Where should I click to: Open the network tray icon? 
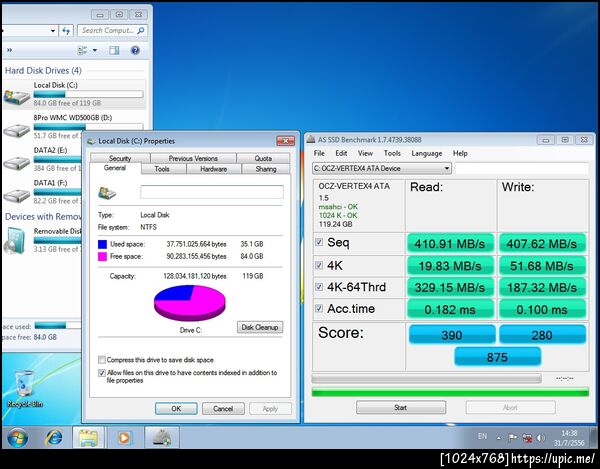(x=527, y=438)
